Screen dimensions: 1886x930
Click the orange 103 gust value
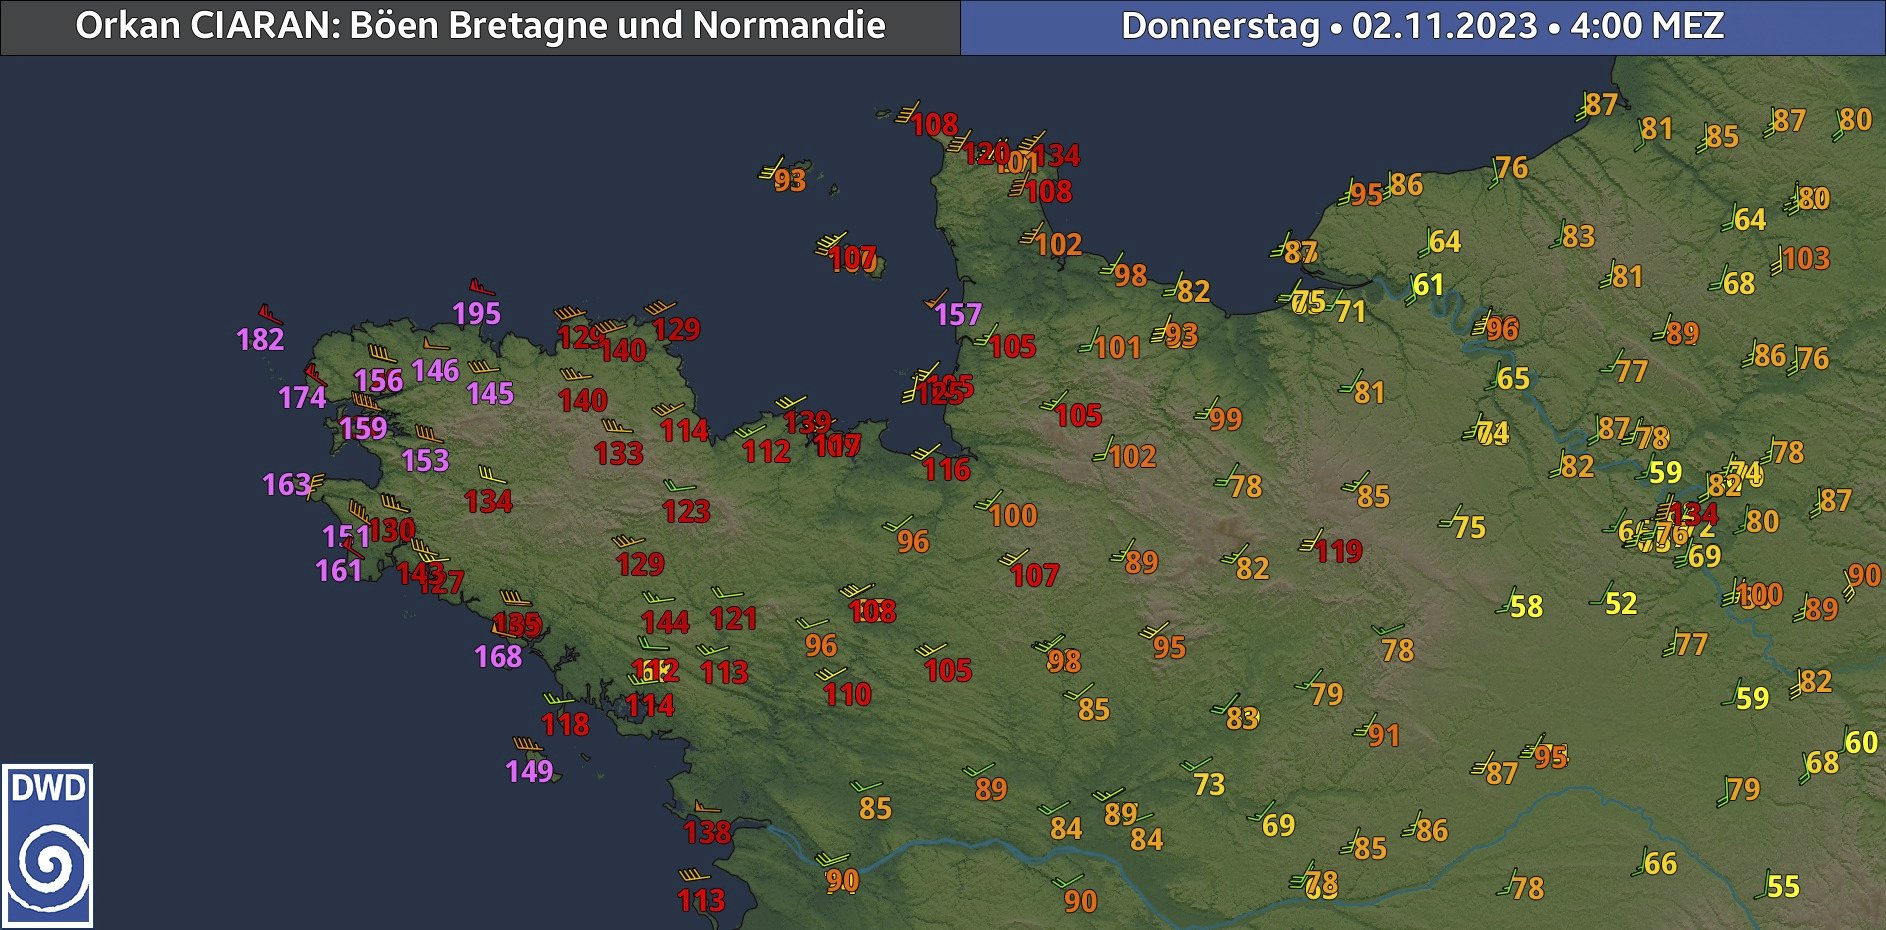[1806, 259]
